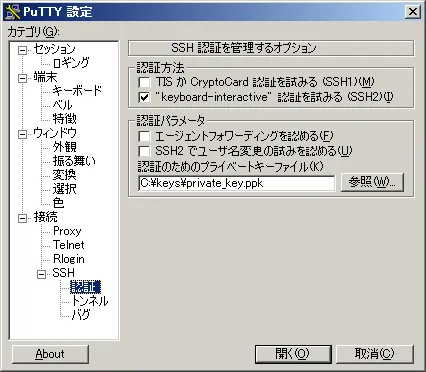Viewport: 426px width, 372px height.
Task: Click 参照(W)... browse button
Action: (372, 182)
